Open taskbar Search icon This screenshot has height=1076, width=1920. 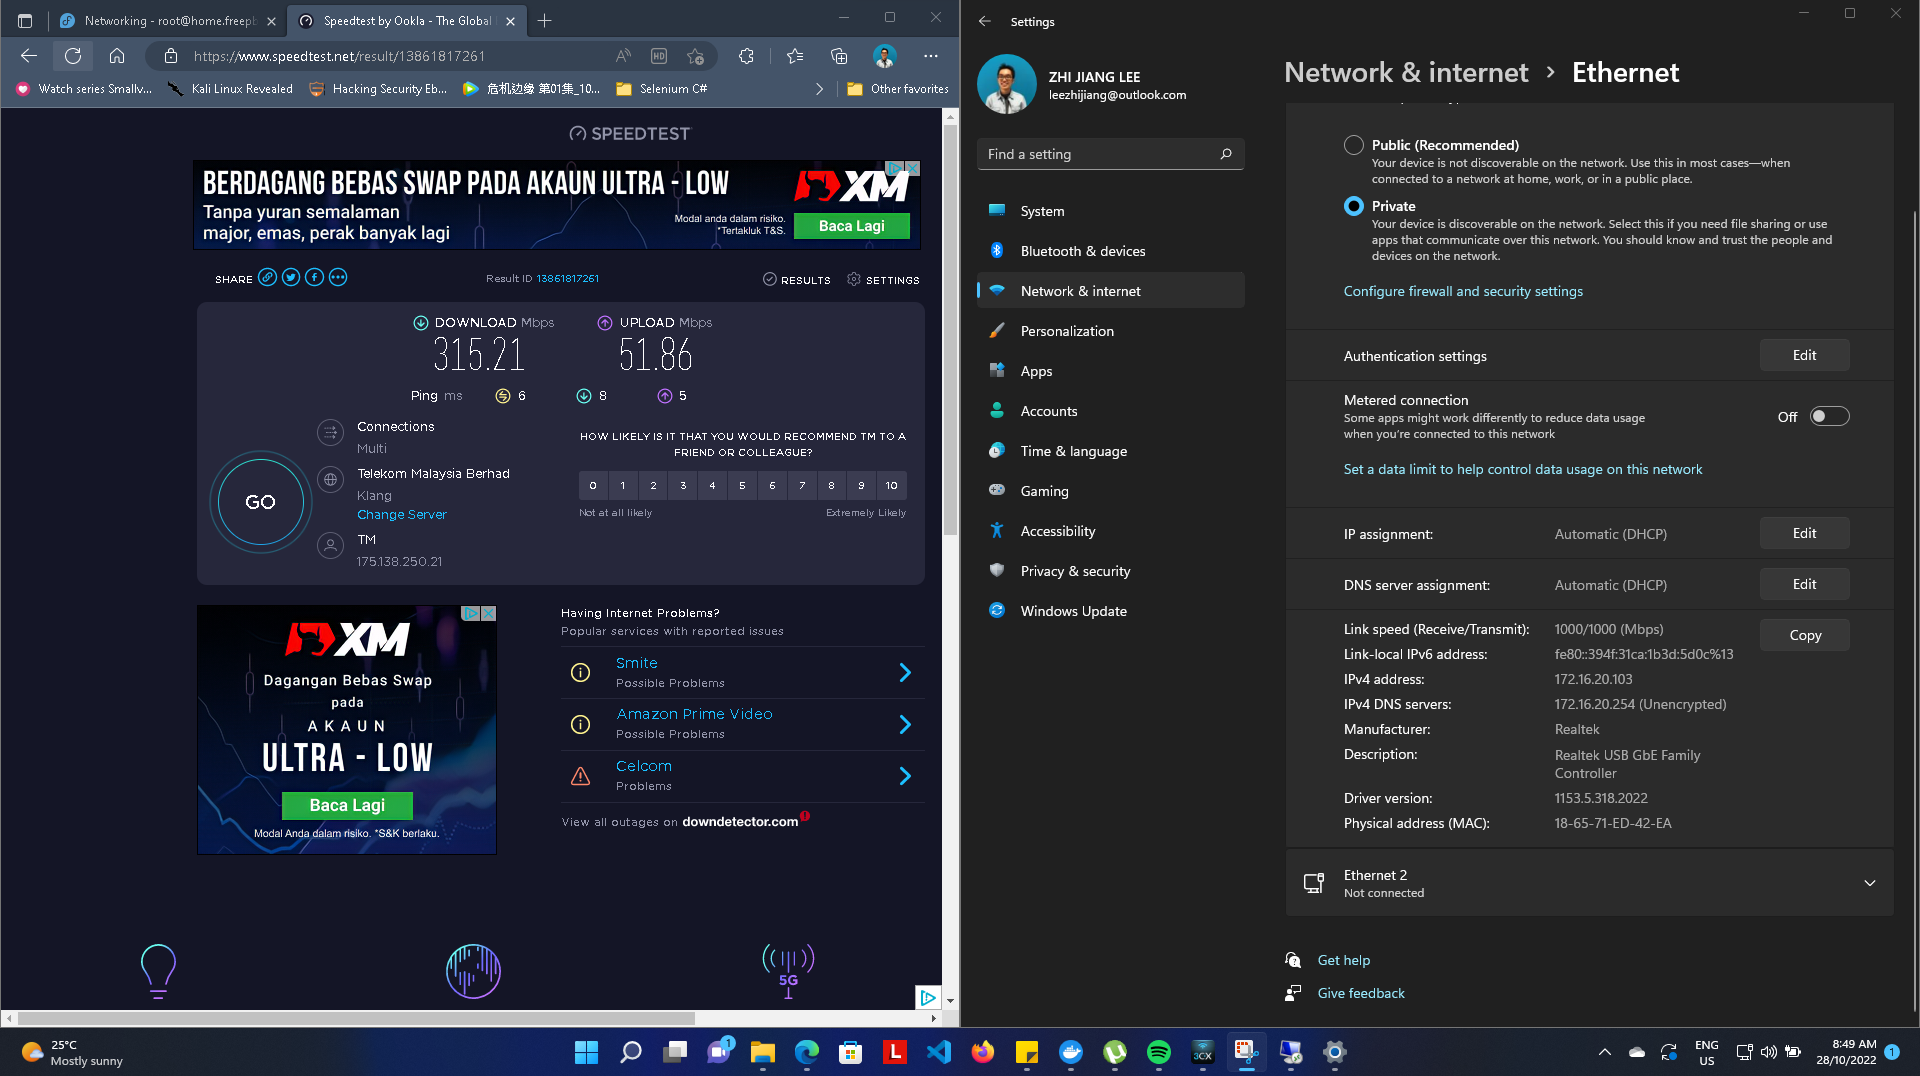630,1052
